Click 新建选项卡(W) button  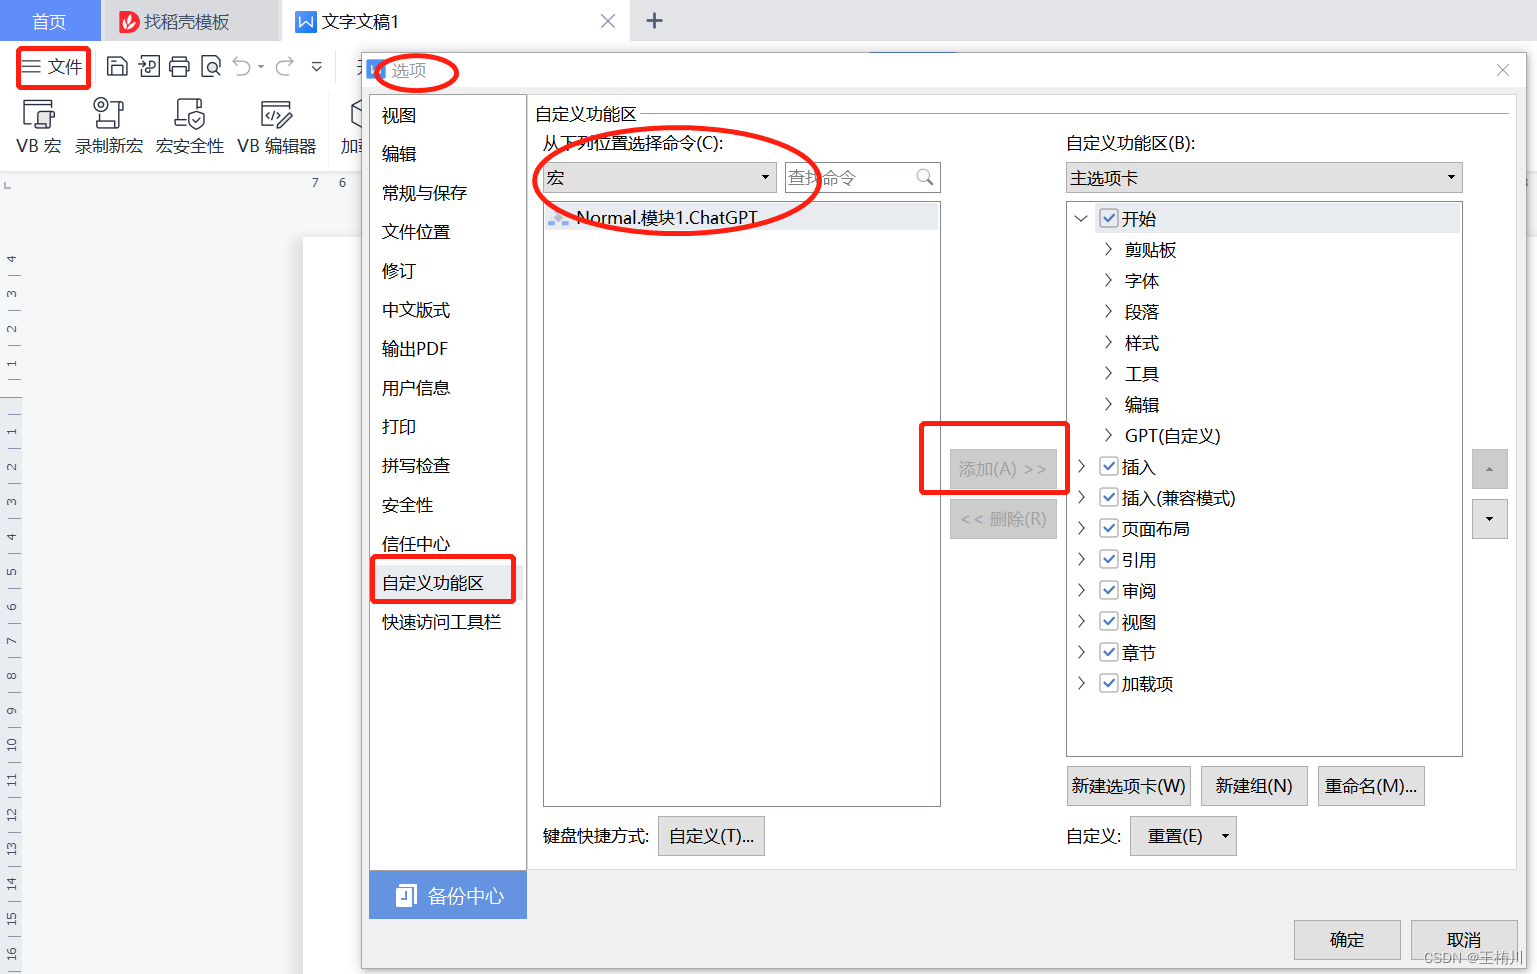[1128, 786]
